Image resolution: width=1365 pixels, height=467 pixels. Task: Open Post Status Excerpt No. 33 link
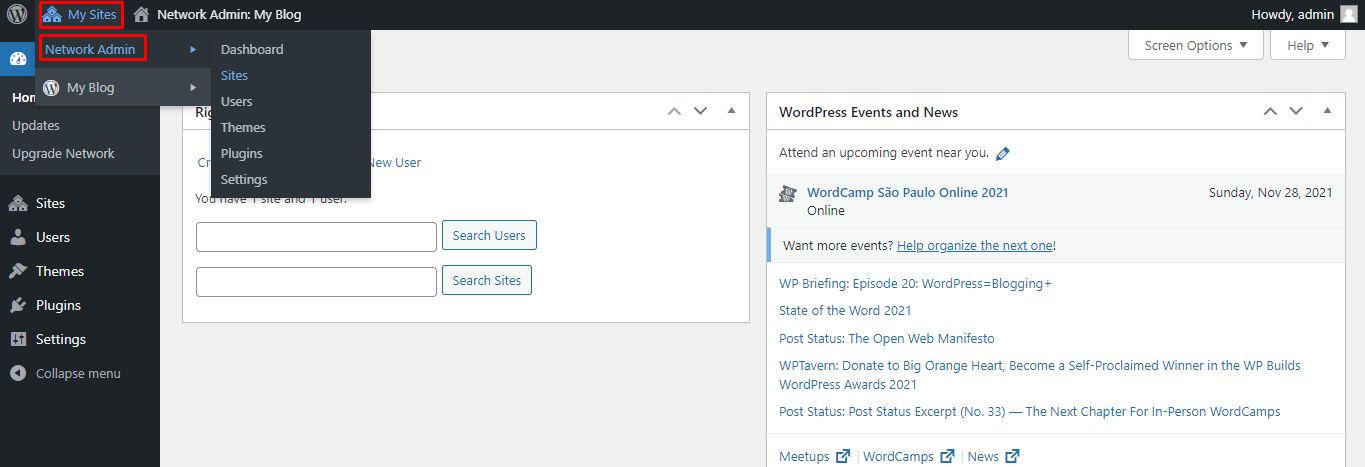coord(1030,411)
